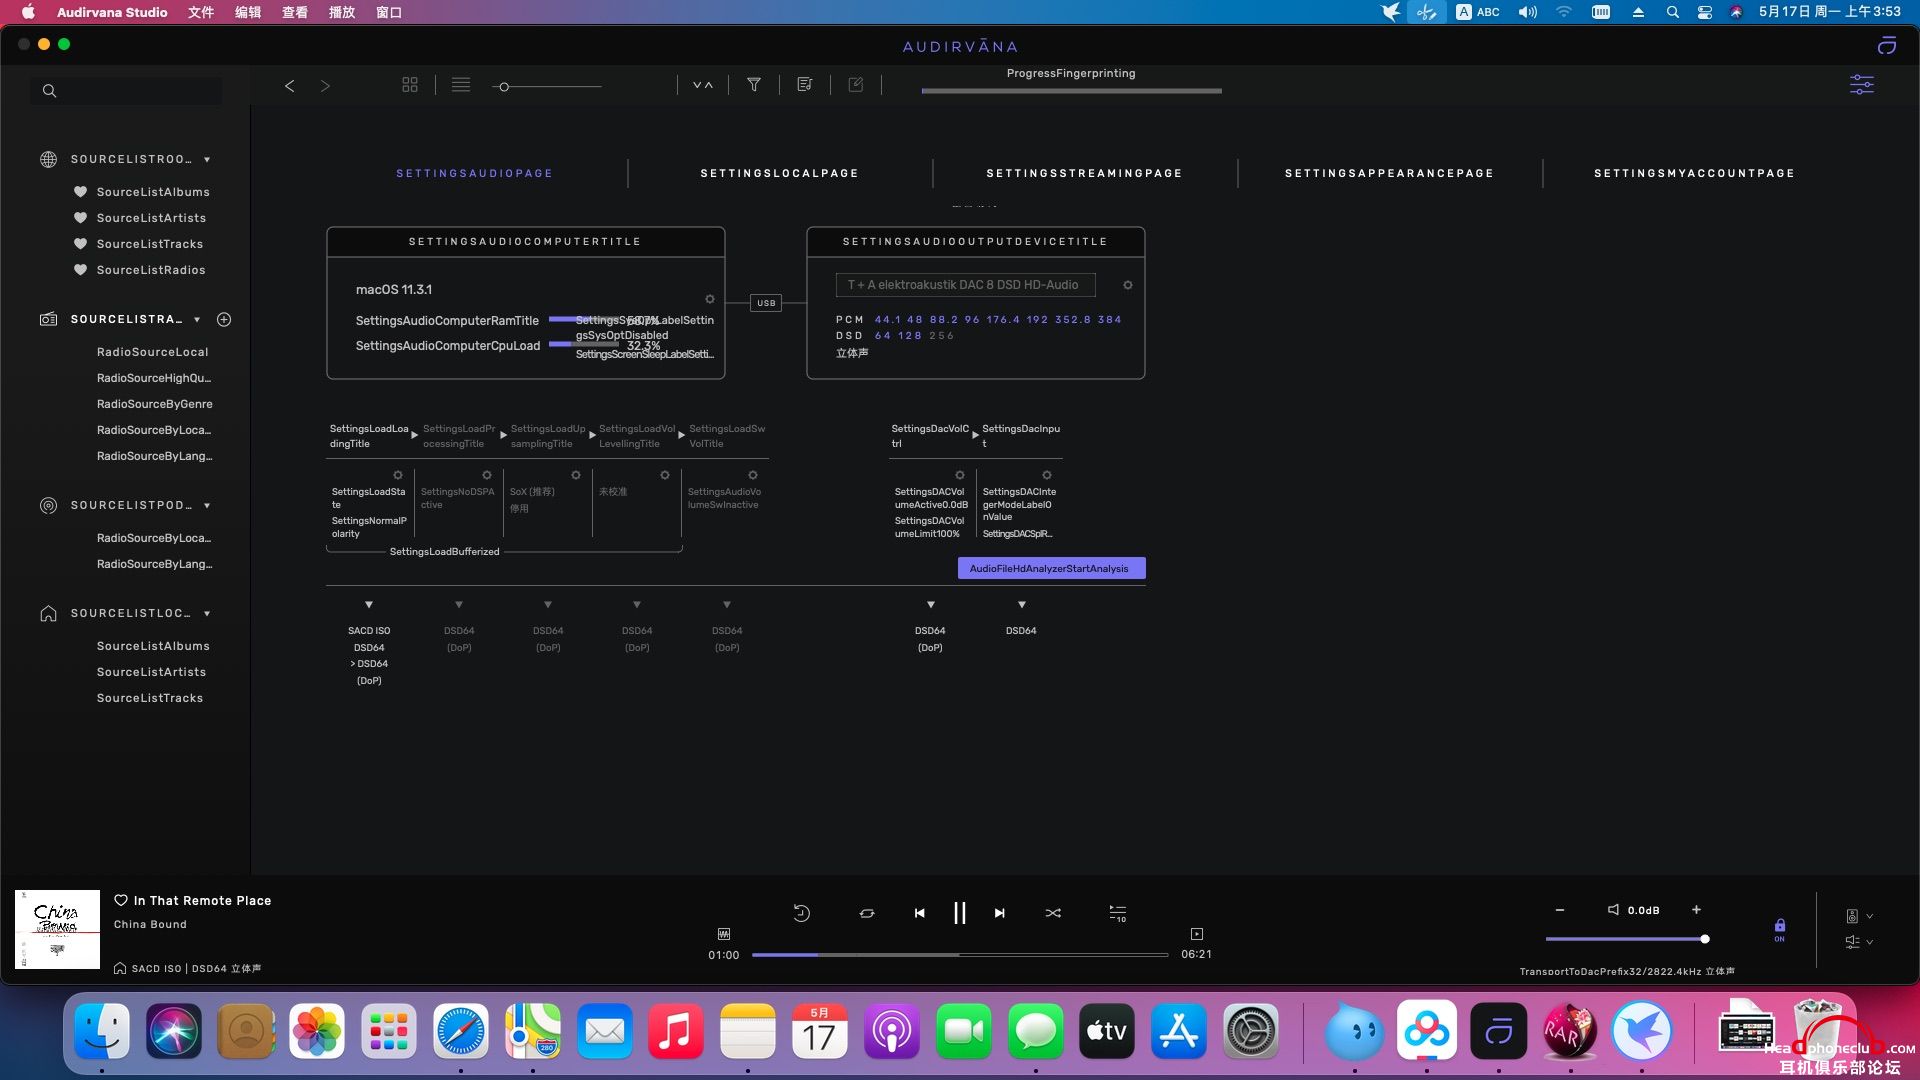The image size is (1920, 1080).
Task: Select the SETTINGSAUDIOPAGE tab
Action: [x=474, y=174]
